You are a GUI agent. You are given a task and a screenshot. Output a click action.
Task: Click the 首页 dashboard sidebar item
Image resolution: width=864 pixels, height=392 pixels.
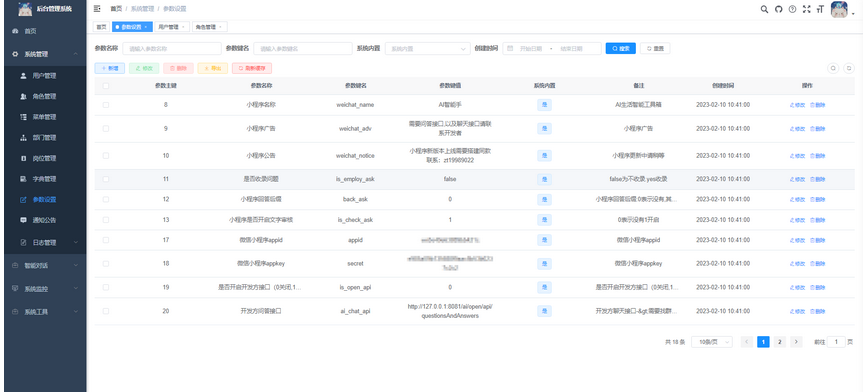tap(45, 31)
